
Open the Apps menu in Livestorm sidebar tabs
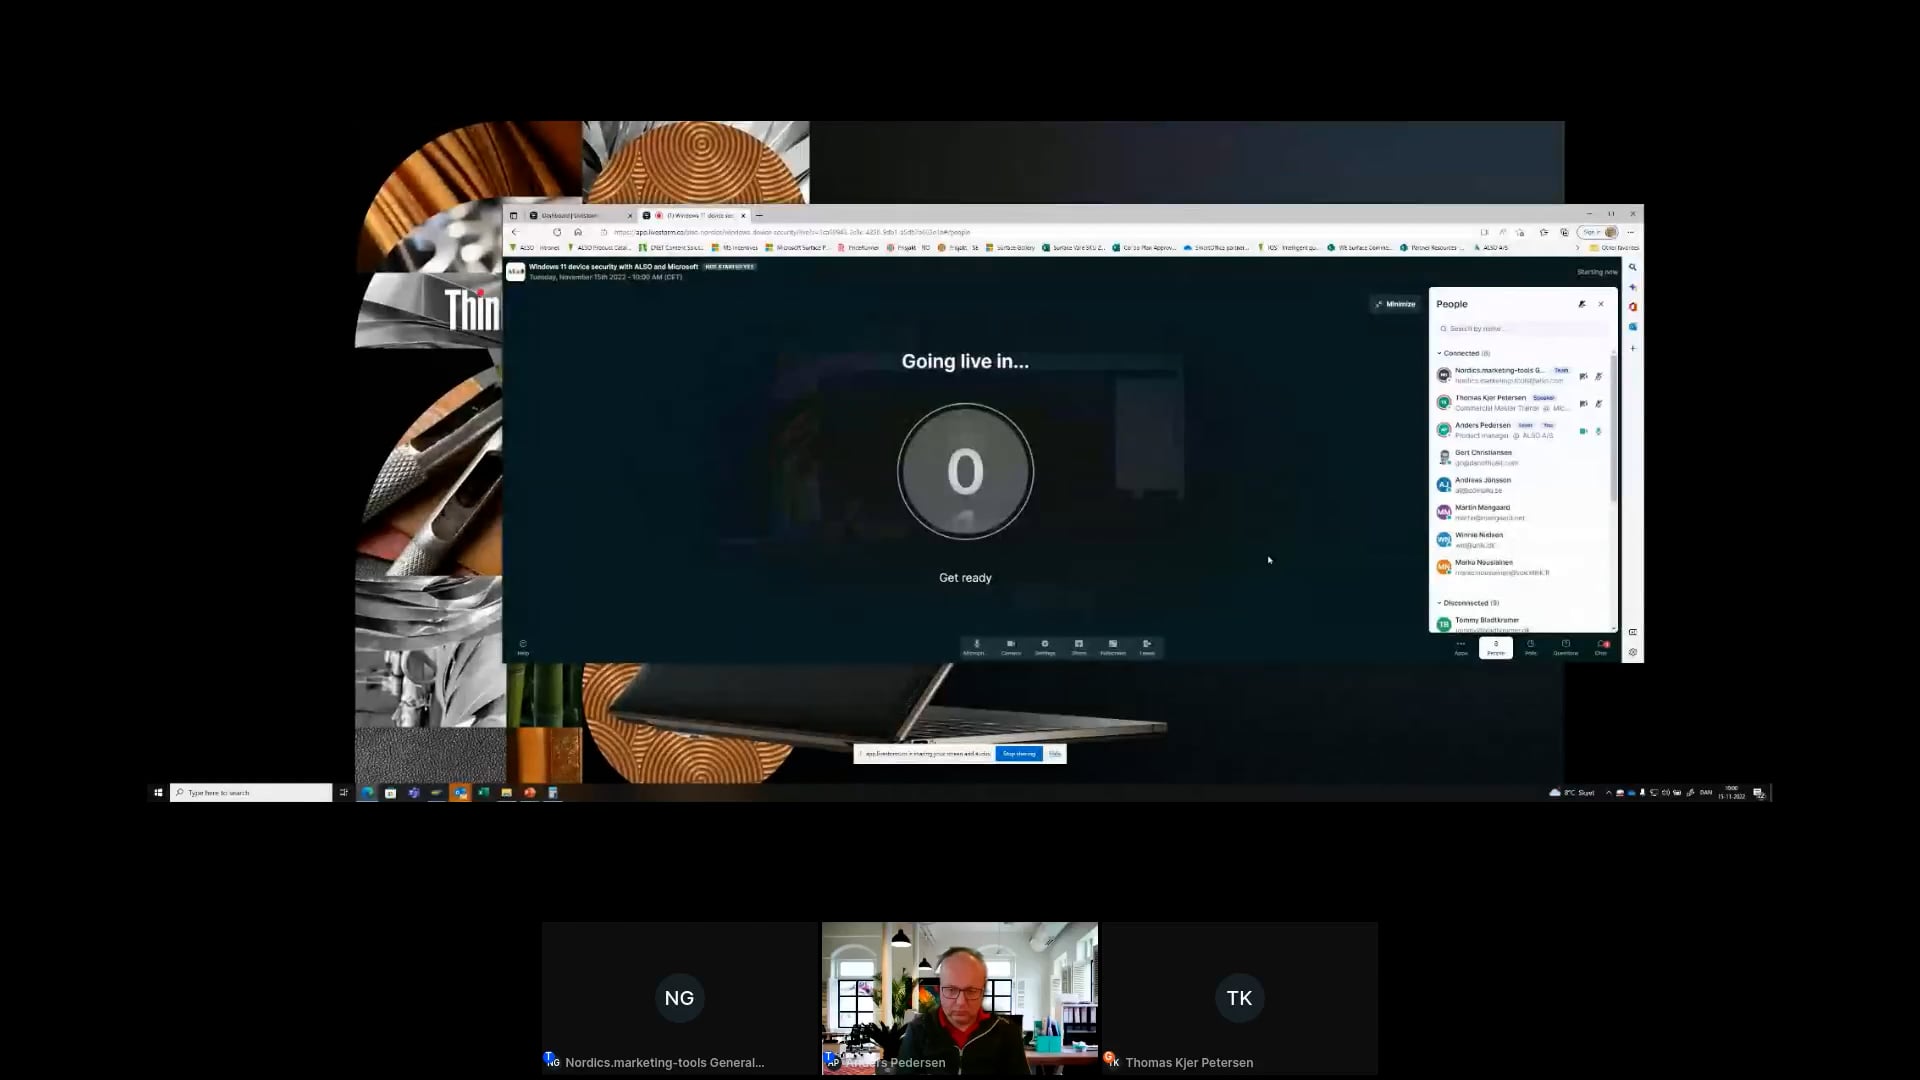click(x=1460, y=647)
